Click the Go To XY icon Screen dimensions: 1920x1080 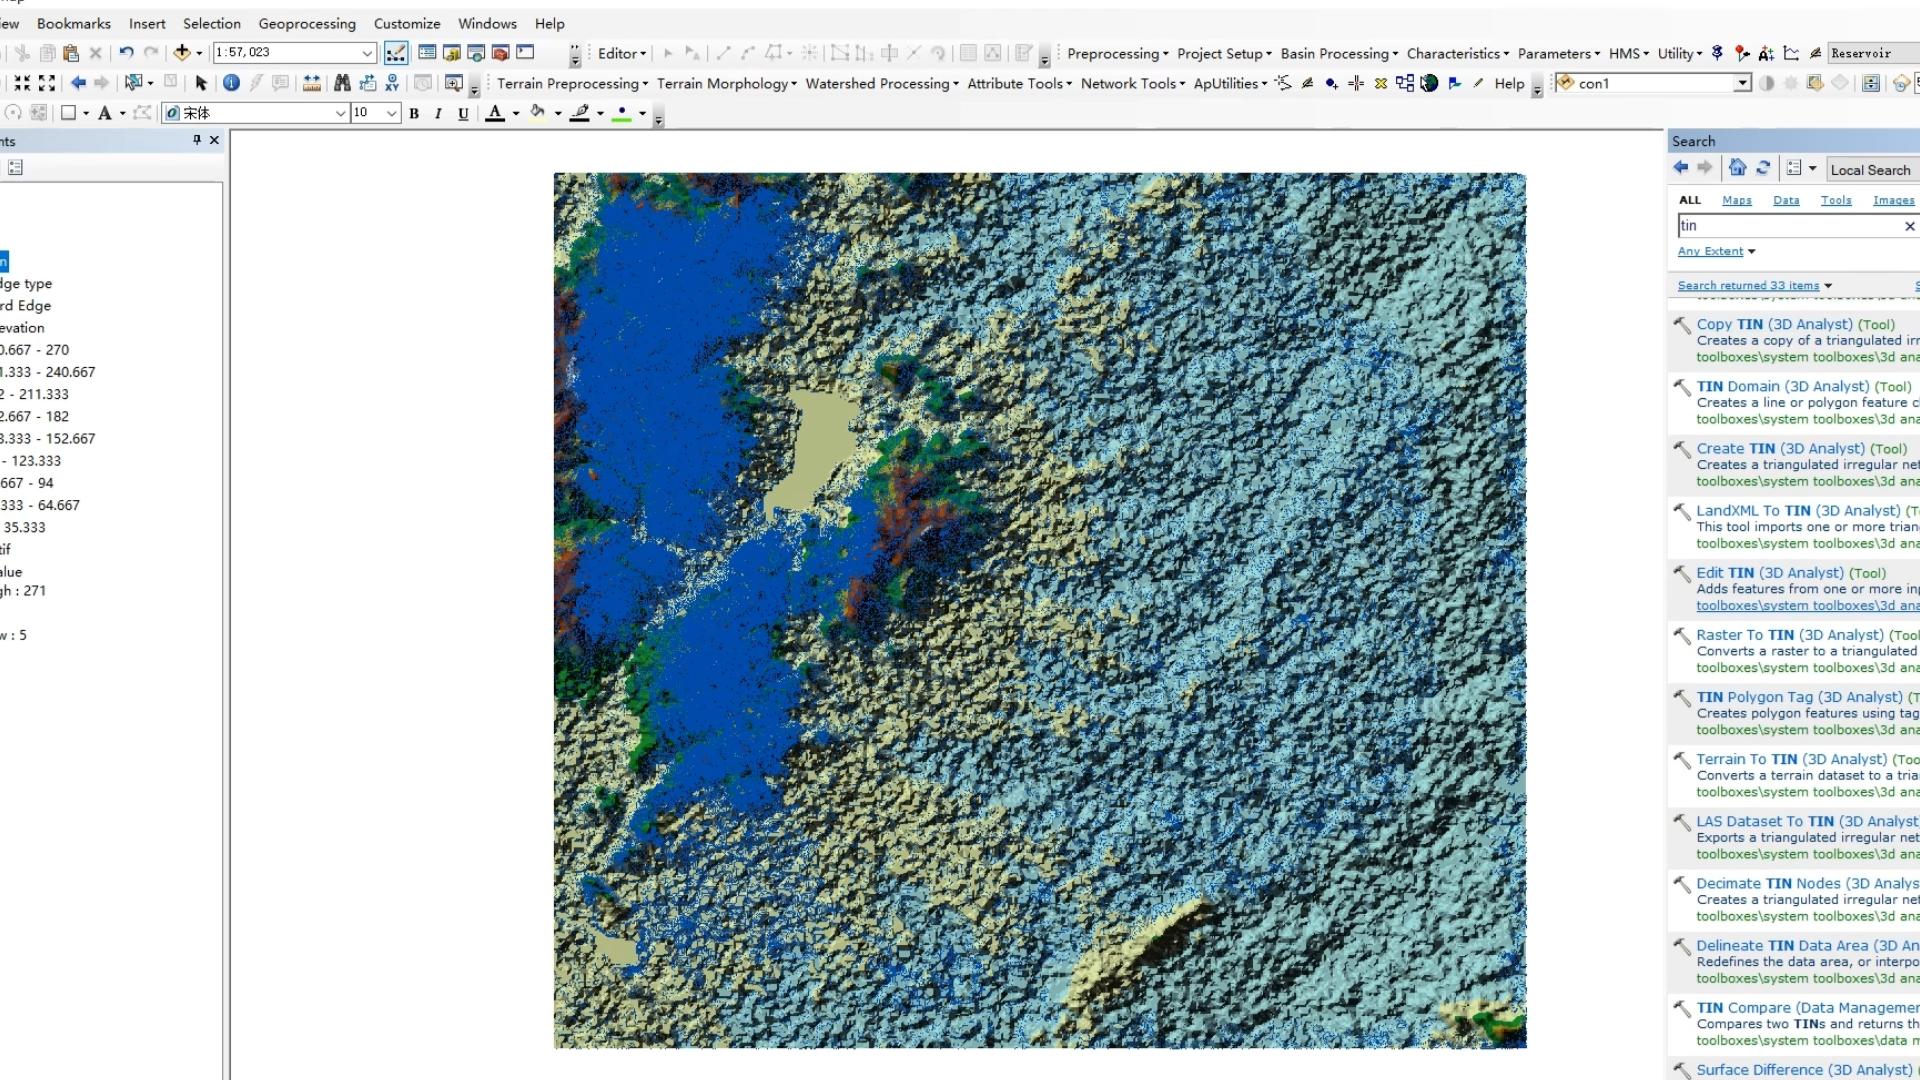click(392, 83)
